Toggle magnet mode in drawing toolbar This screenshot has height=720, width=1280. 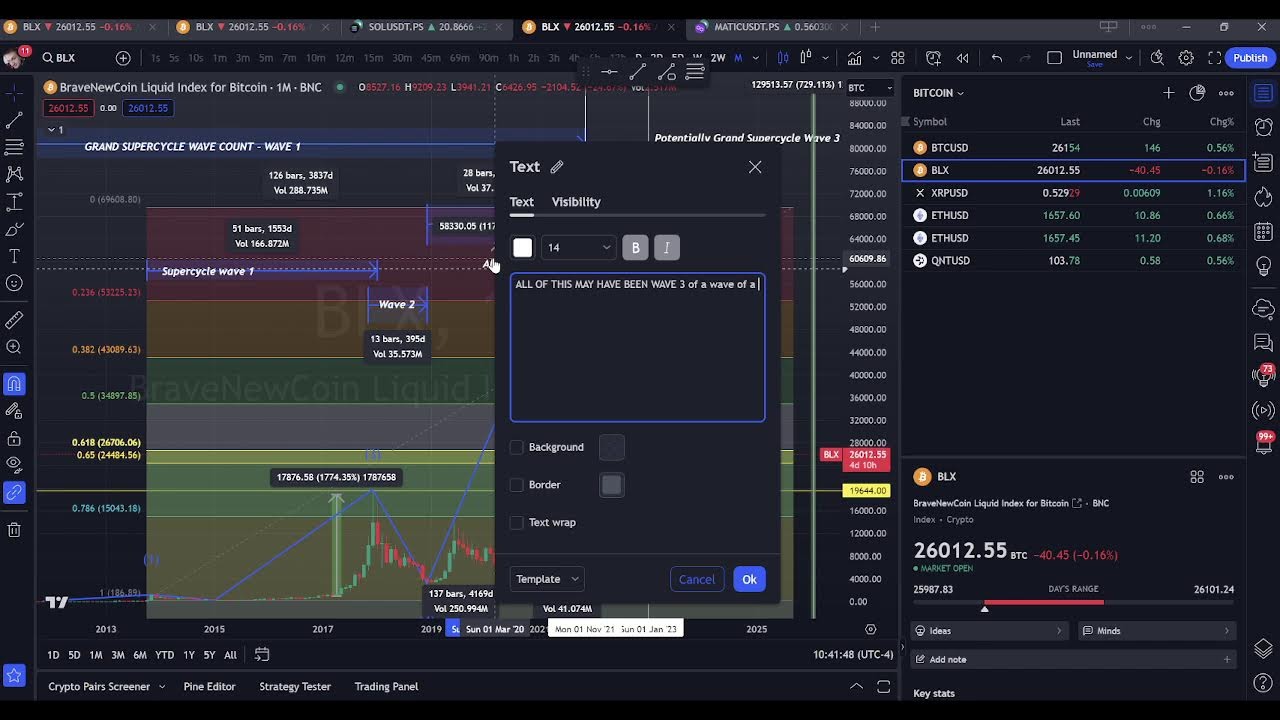(14, 383)
